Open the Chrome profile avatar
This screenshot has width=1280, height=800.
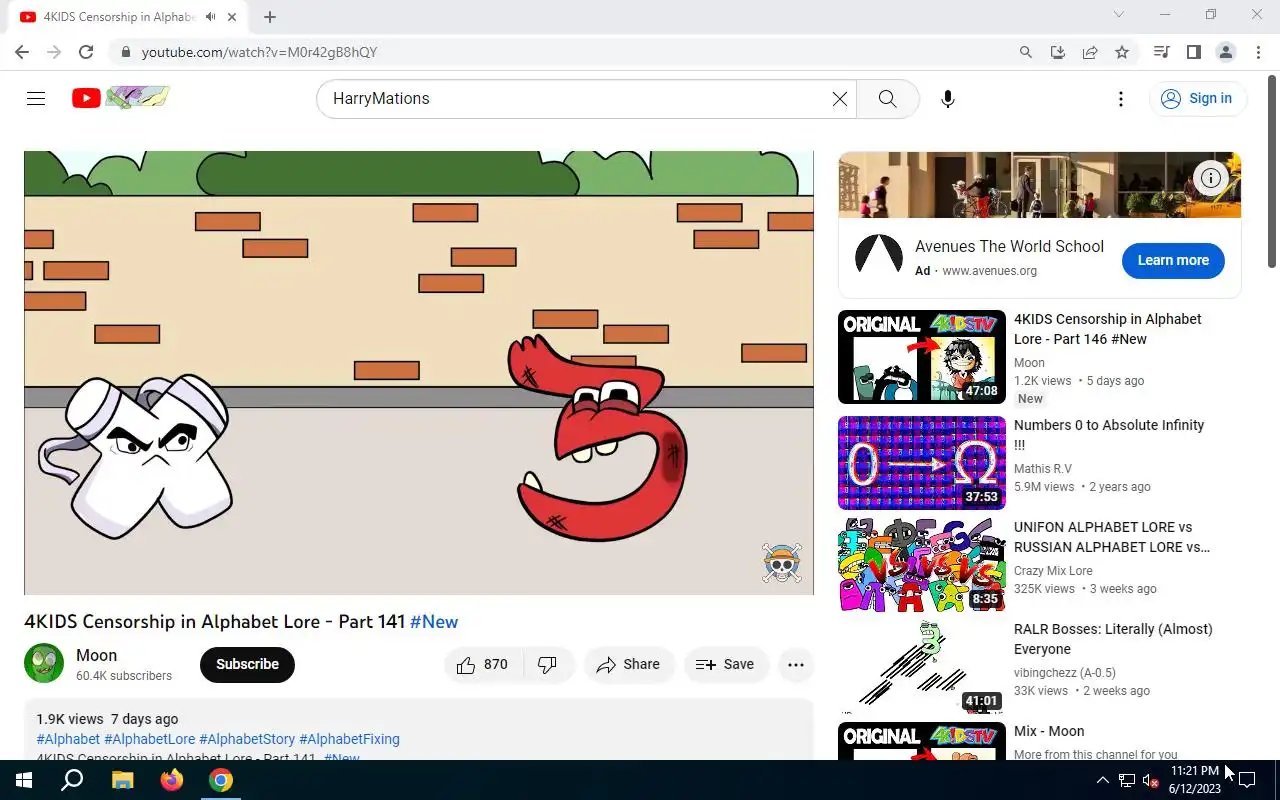(x=1225, y=52)
